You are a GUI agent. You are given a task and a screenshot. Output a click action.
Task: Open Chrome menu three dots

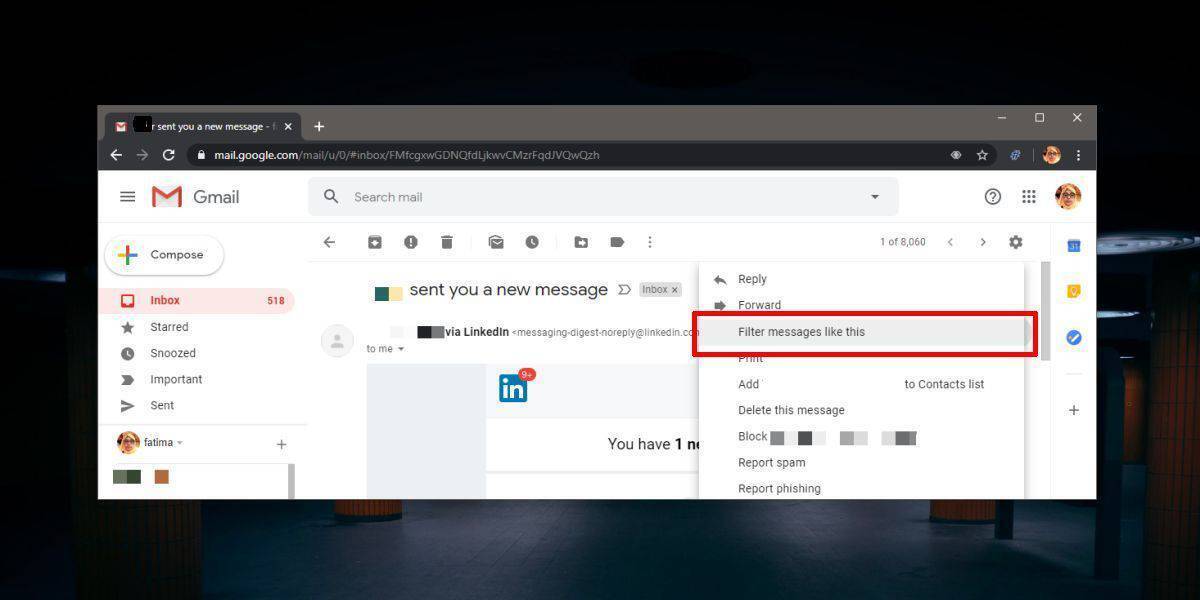tap(1078, 155)
